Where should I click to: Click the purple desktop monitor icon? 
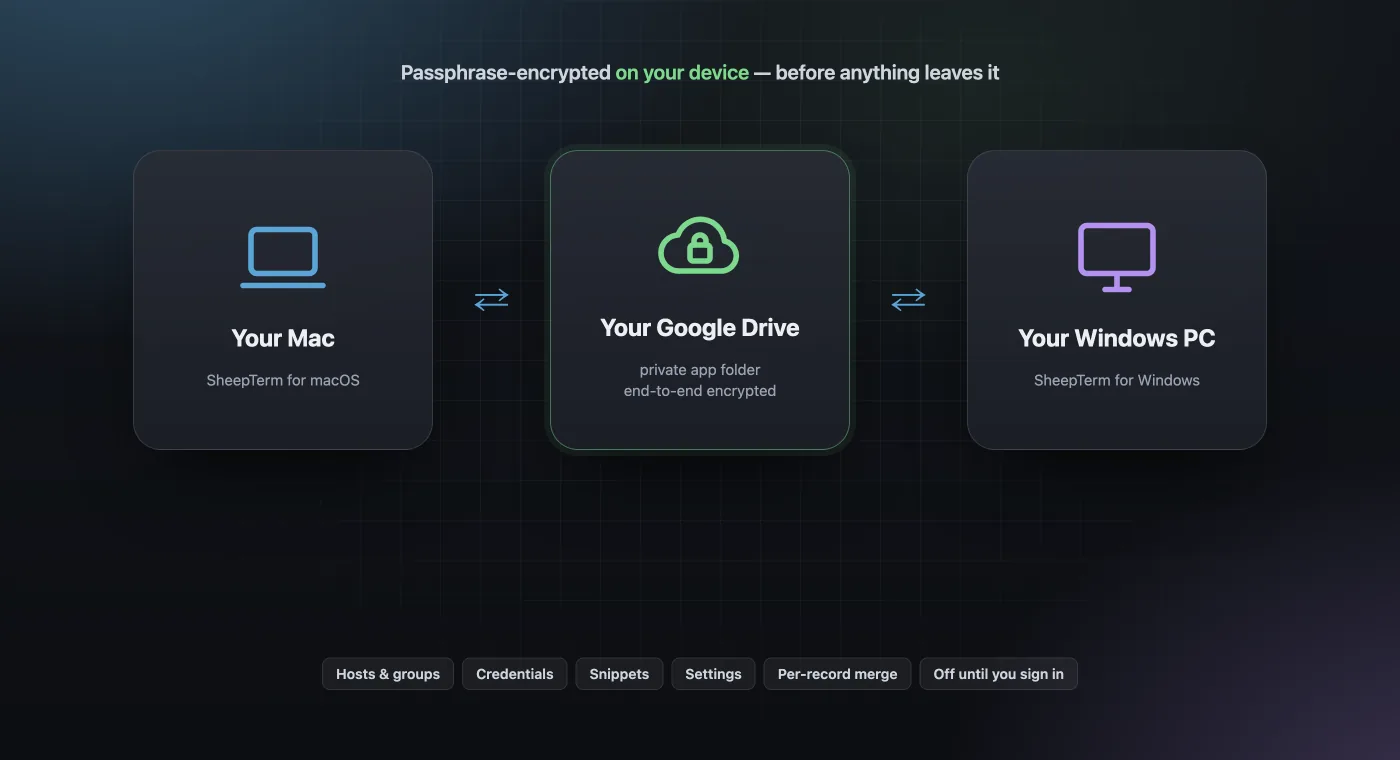point(1117,257)
